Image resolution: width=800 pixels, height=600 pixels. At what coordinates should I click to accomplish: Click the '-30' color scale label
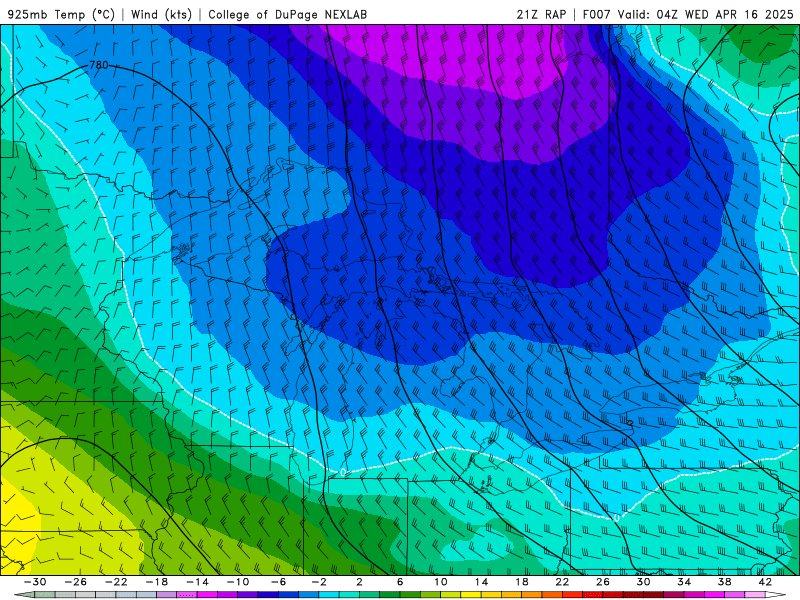35,582
